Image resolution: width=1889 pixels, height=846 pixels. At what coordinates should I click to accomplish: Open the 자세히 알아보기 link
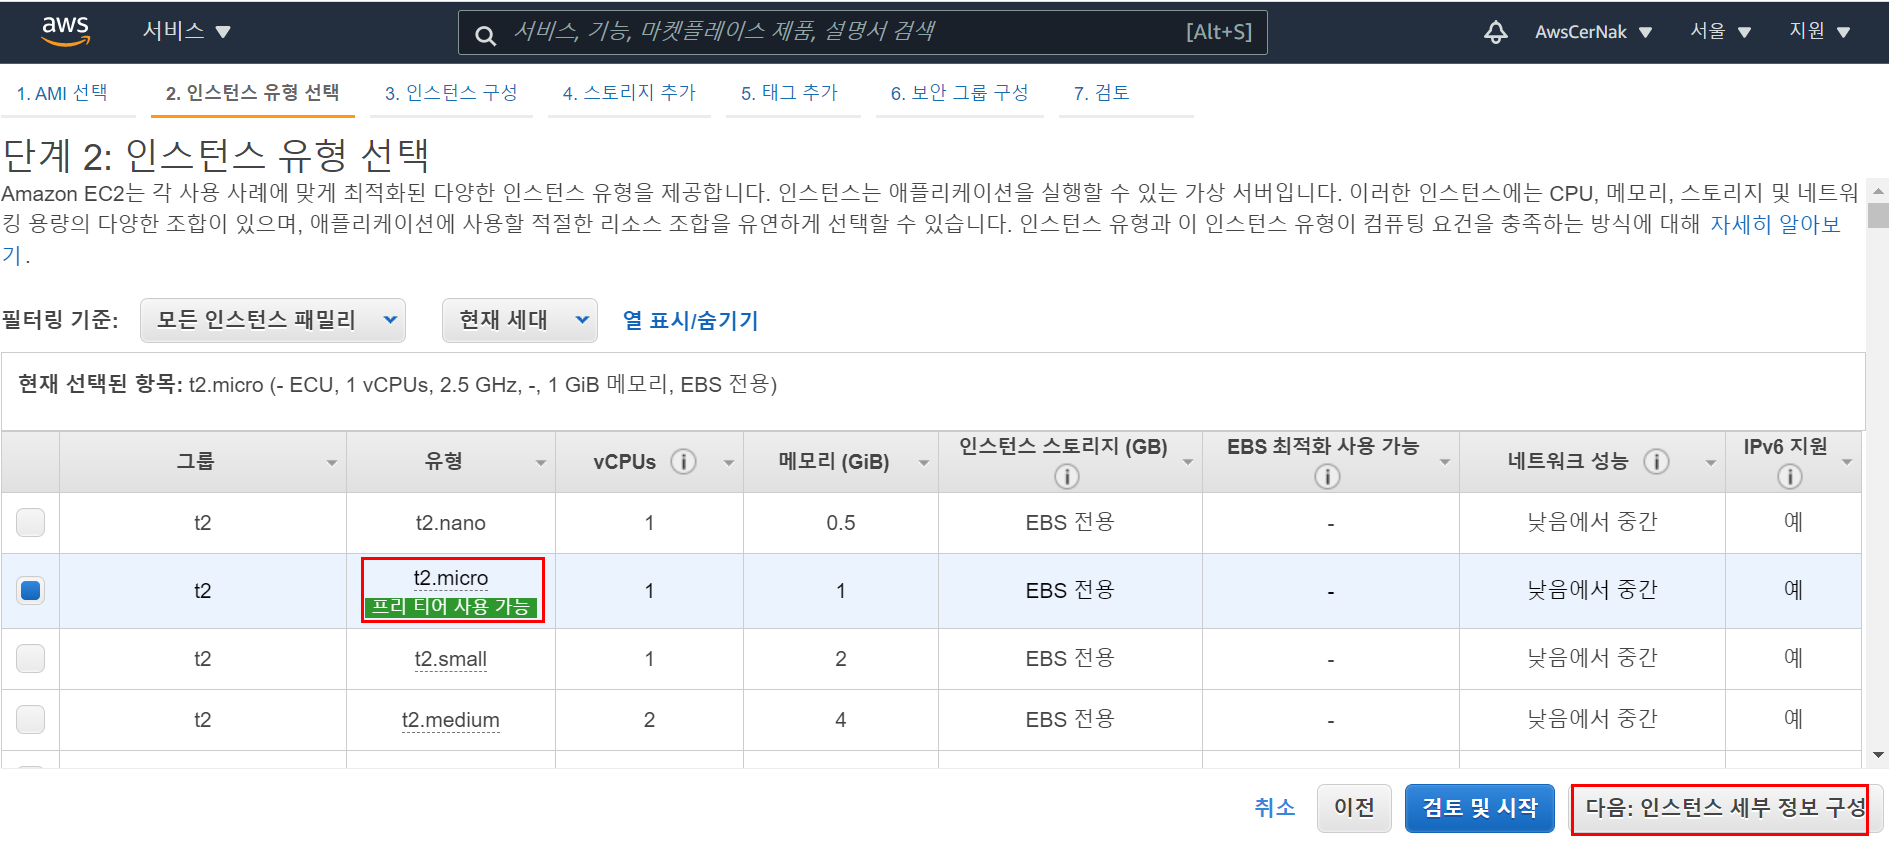pos(1775,224)
